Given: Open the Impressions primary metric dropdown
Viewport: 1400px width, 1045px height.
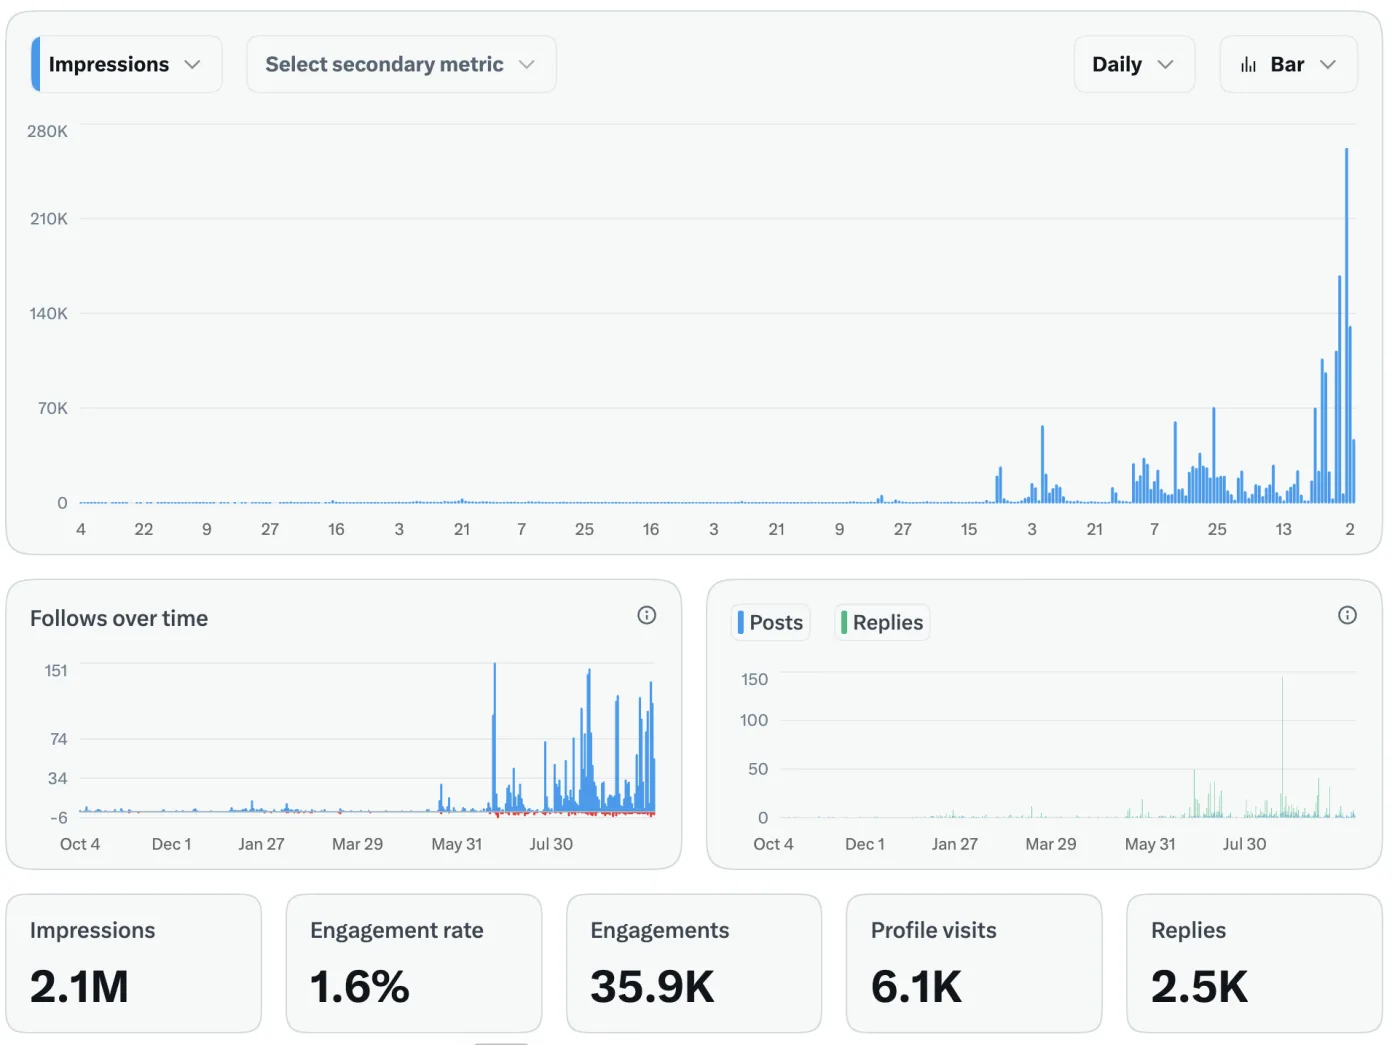Looking at the screenshot, I should click(126, 64).
